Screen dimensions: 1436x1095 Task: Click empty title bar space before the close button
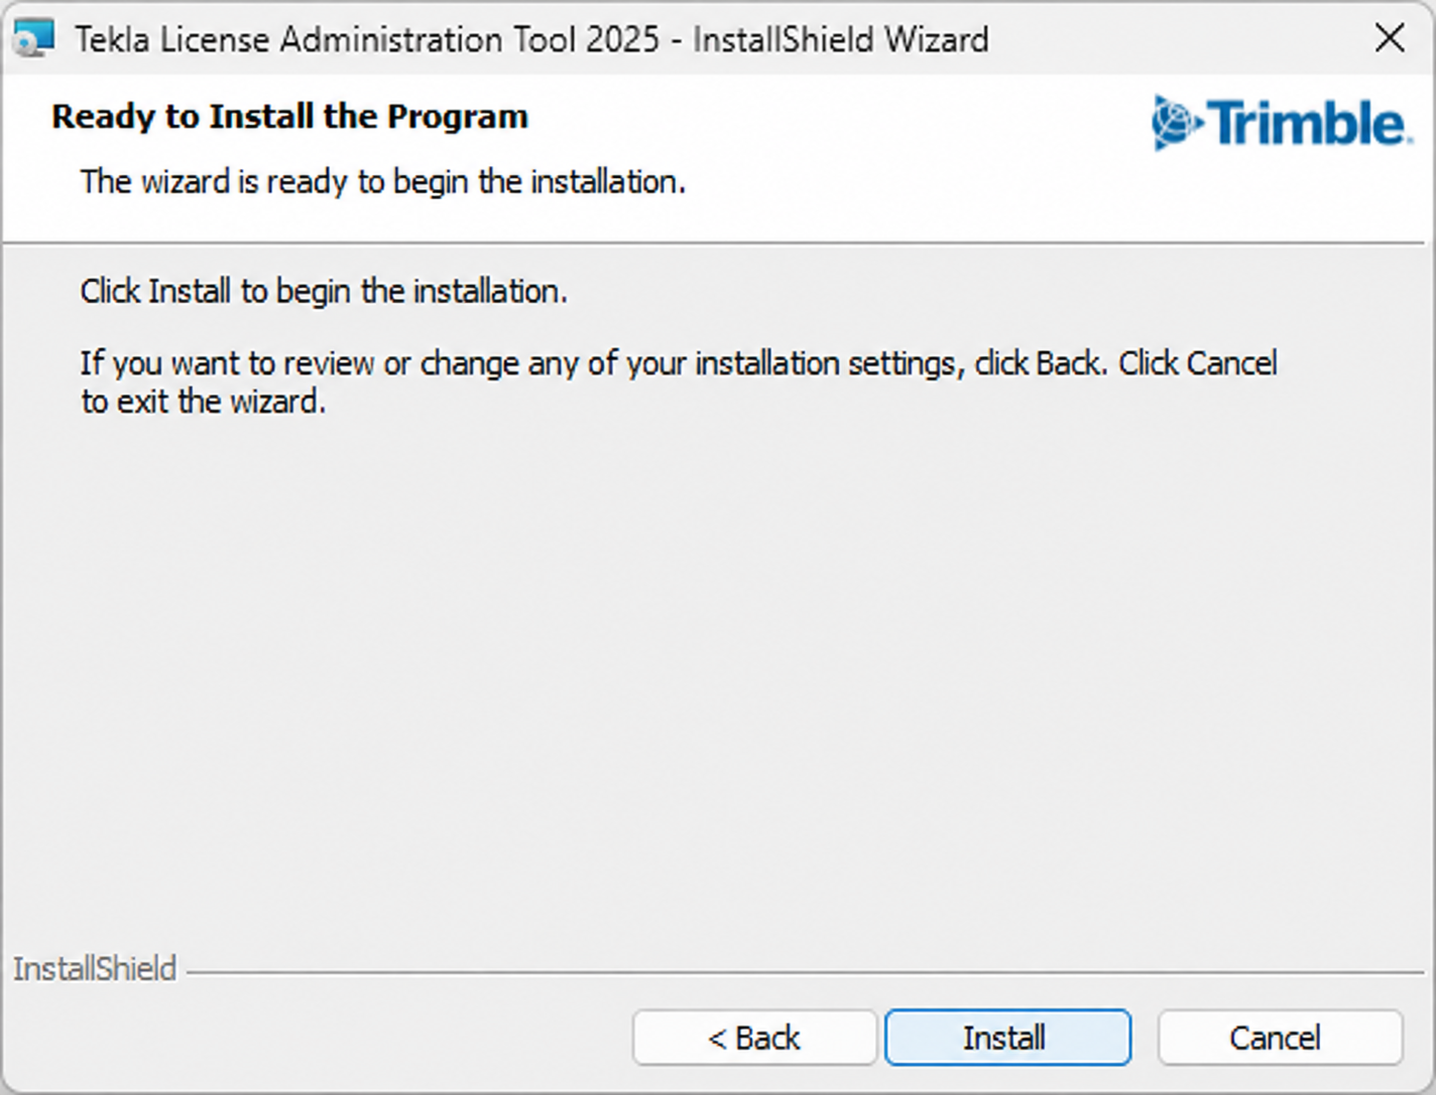pos(1170,38)
